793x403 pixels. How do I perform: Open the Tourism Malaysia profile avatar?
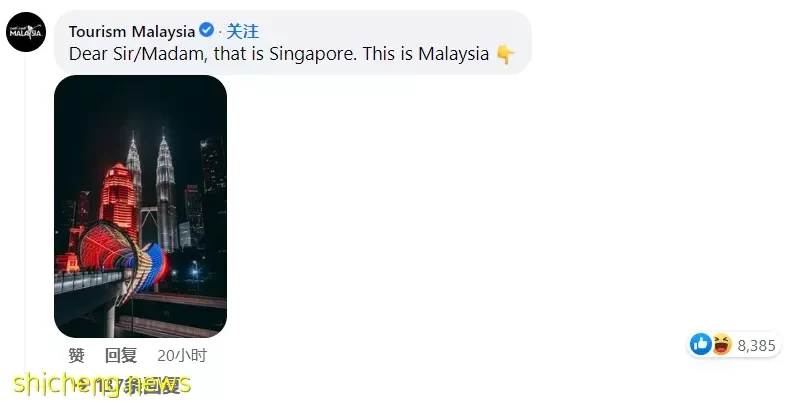click(26, 32)
